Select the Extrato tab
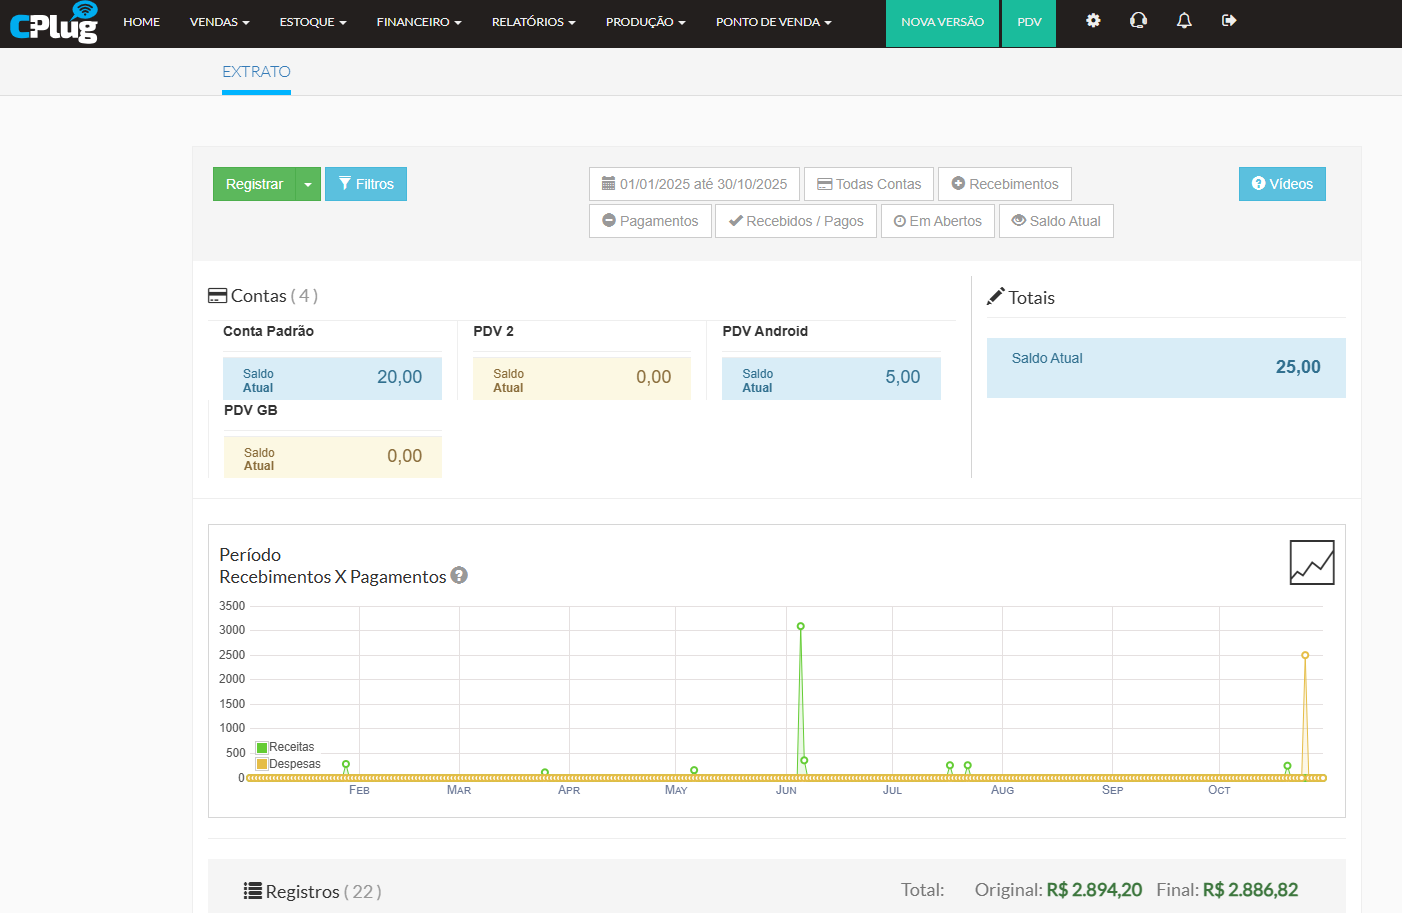 256,72
